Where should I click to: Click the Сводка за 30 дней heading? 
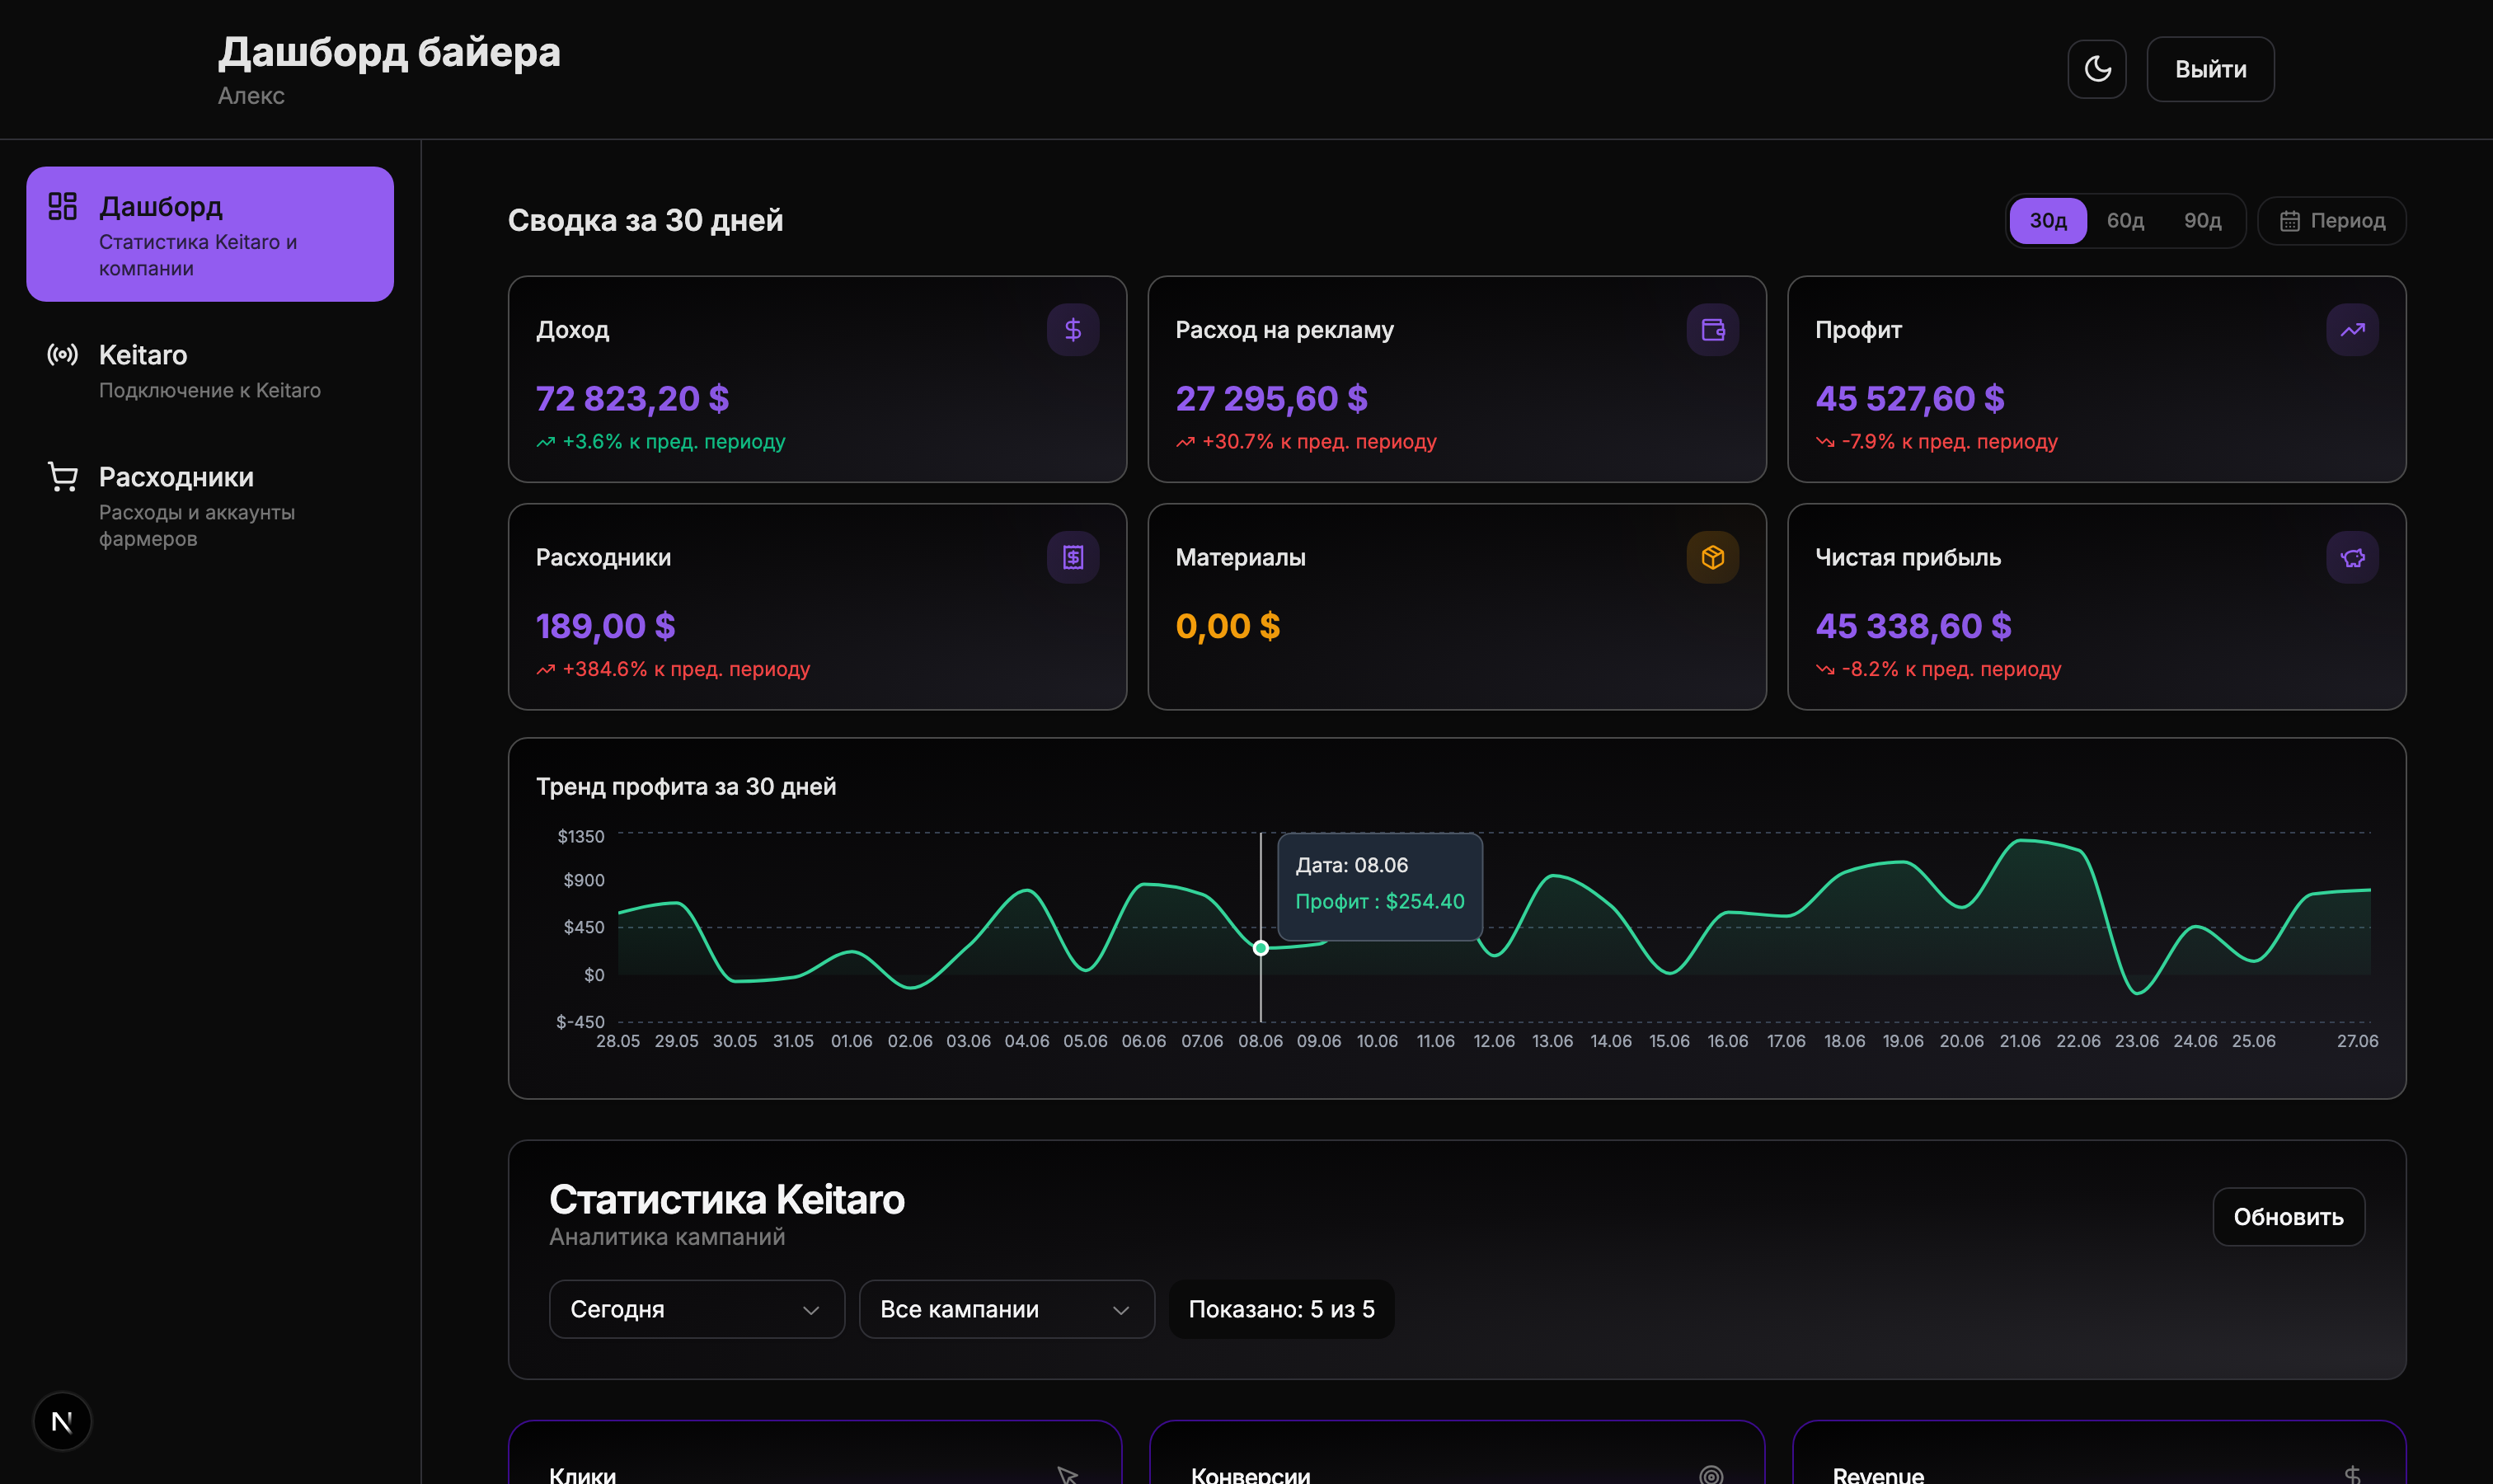pos(645,220)
